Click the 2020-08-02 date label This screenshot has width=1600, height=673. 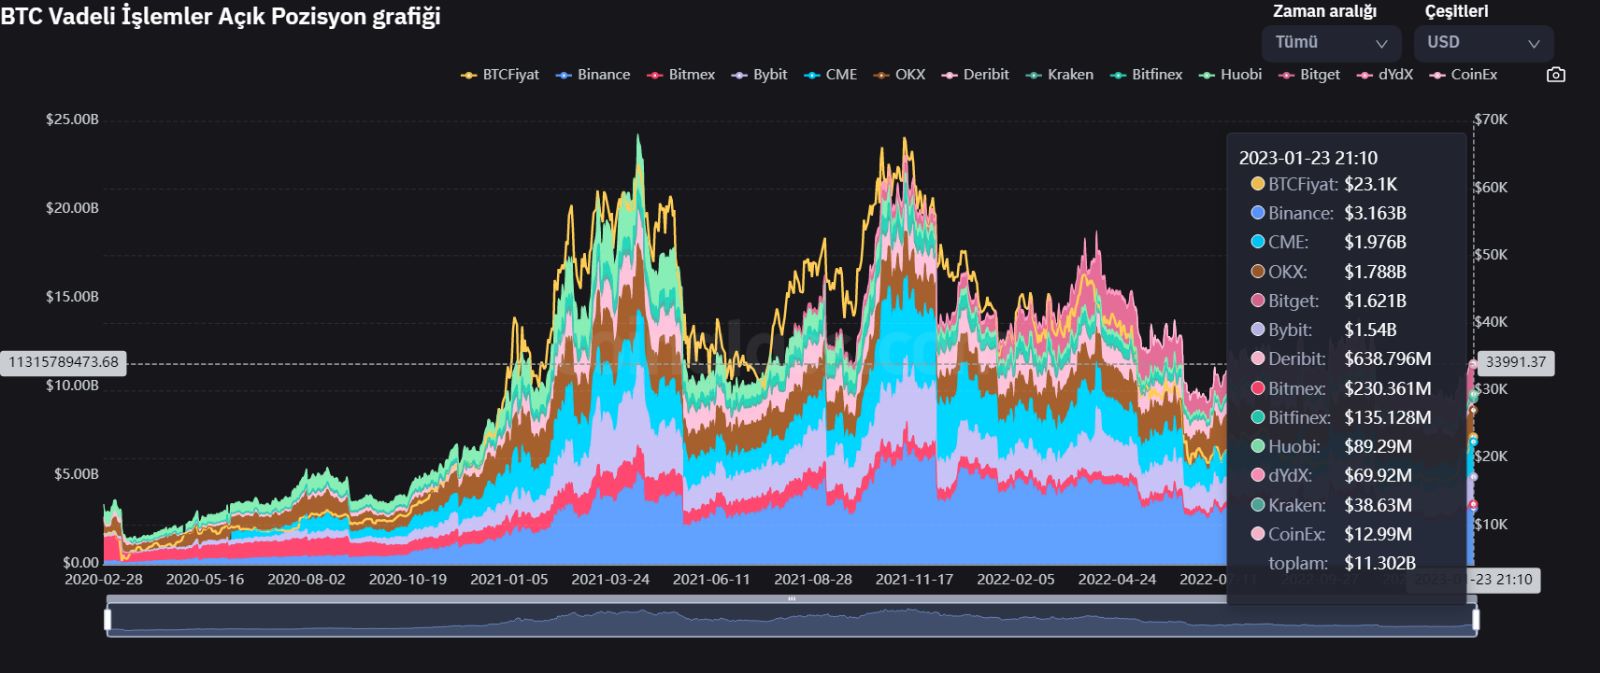point(306,579)
